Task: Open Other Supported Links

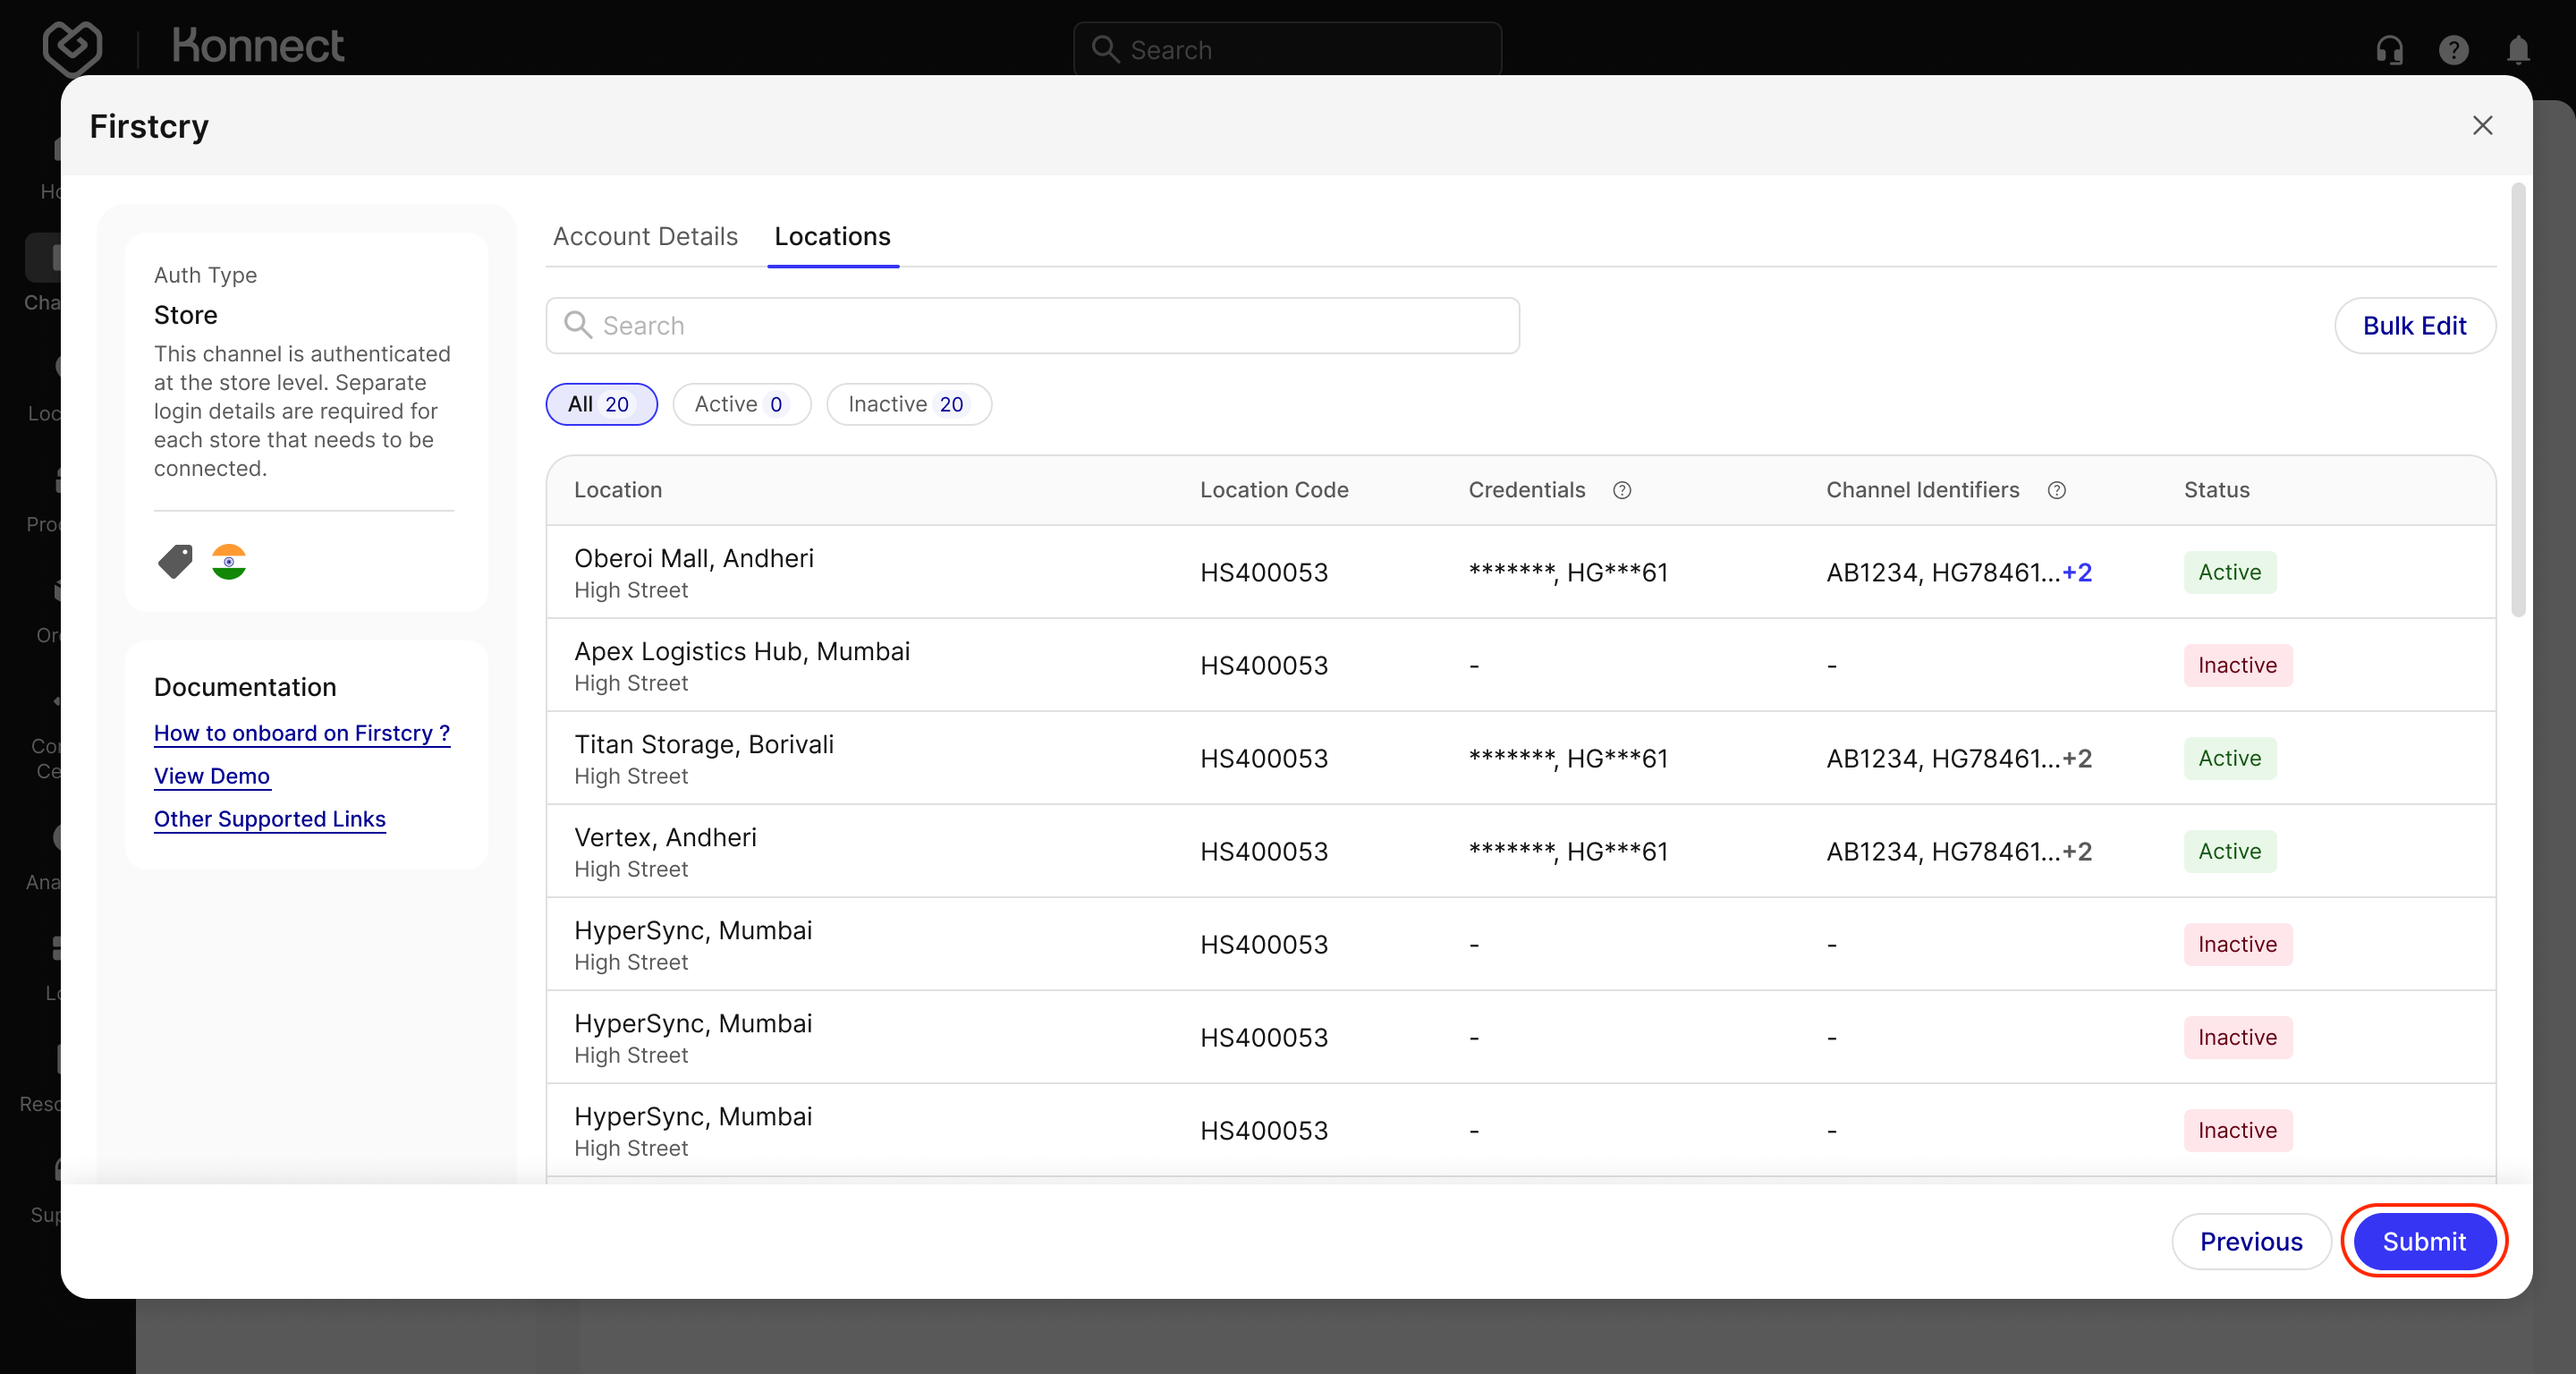Action: (x=270, y=819)
